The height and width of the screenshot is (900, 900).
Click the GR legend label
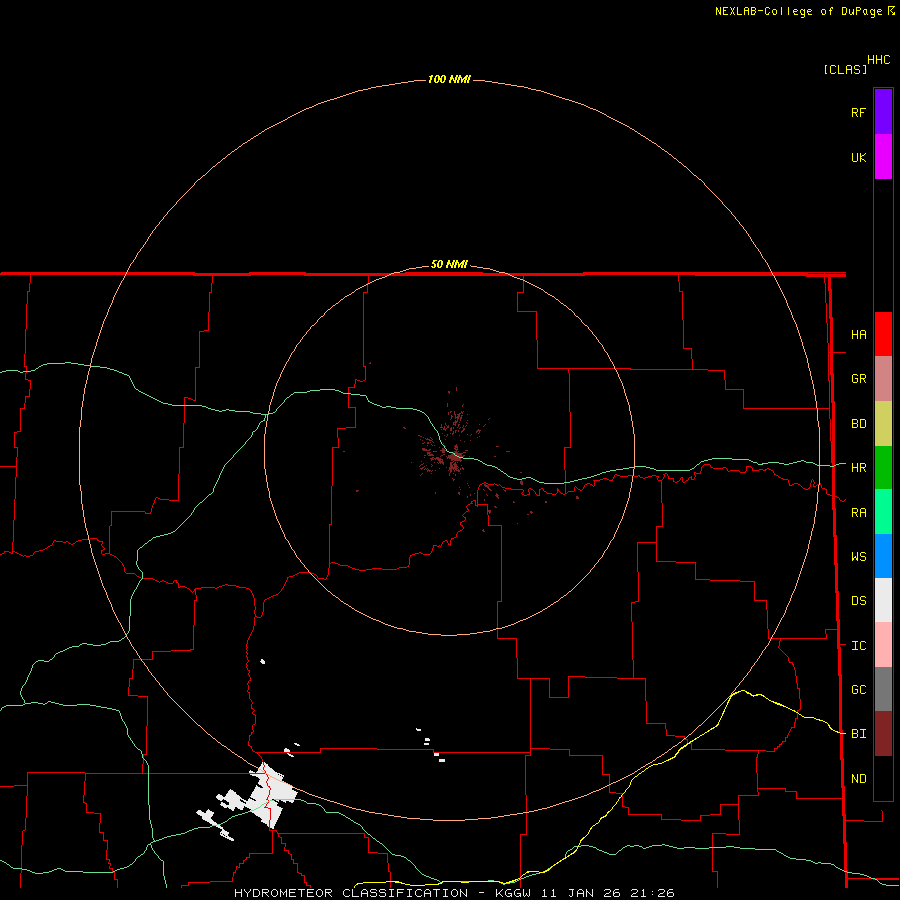click(858, 379)
